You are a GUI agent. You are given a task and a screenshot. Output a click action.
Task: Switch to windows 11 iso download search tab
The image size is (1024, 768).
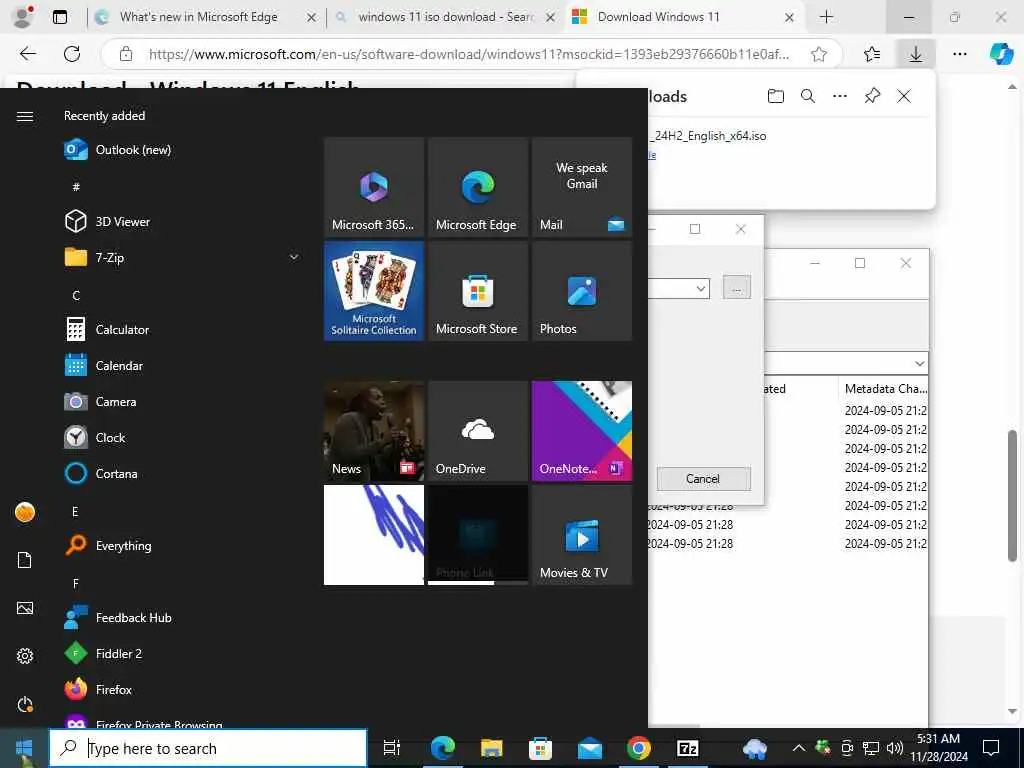(x=445, y=17)
